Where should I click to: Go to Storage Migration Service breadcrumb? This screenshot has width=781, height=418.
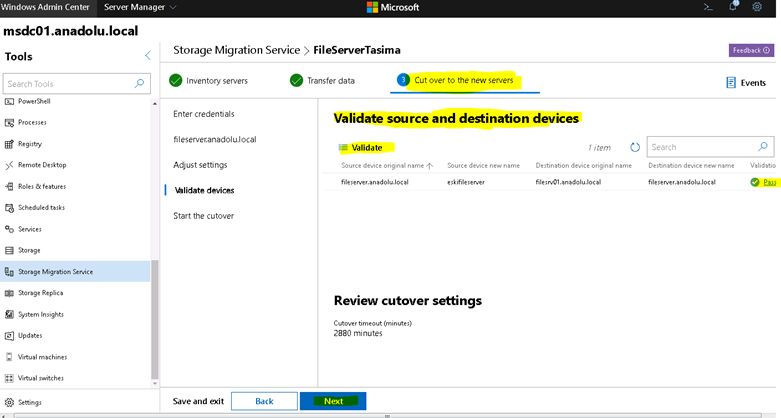pyautogui.click(x=237, y=50)
